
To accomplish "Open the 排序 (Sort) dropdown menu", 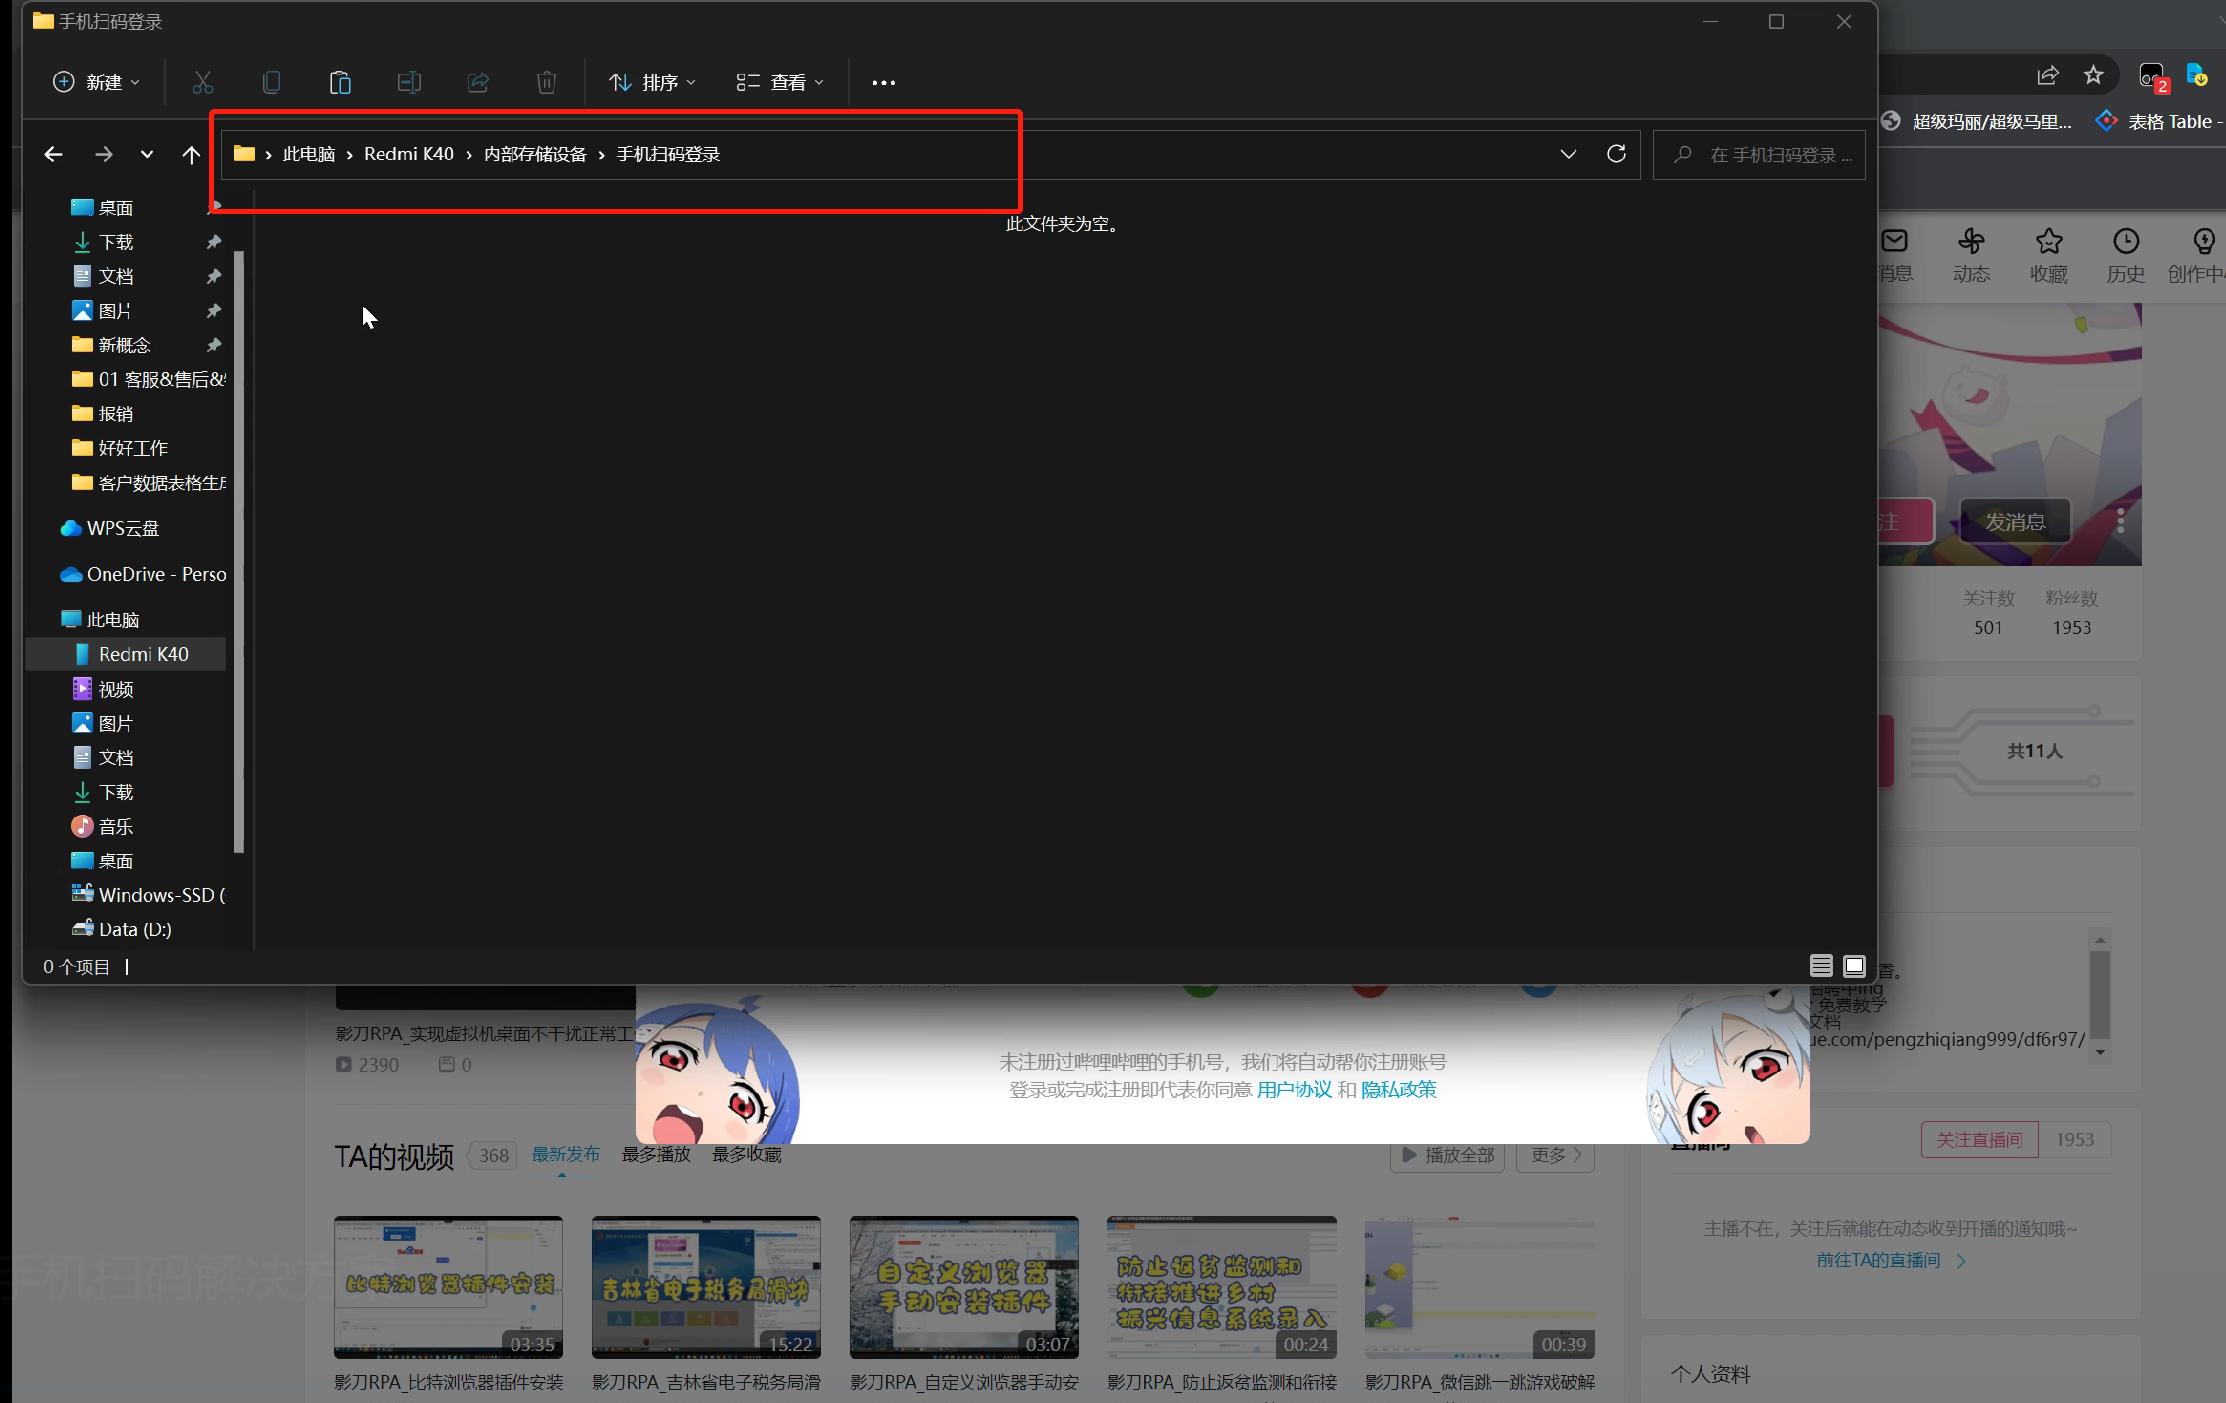I will click(x=652, y=82).
